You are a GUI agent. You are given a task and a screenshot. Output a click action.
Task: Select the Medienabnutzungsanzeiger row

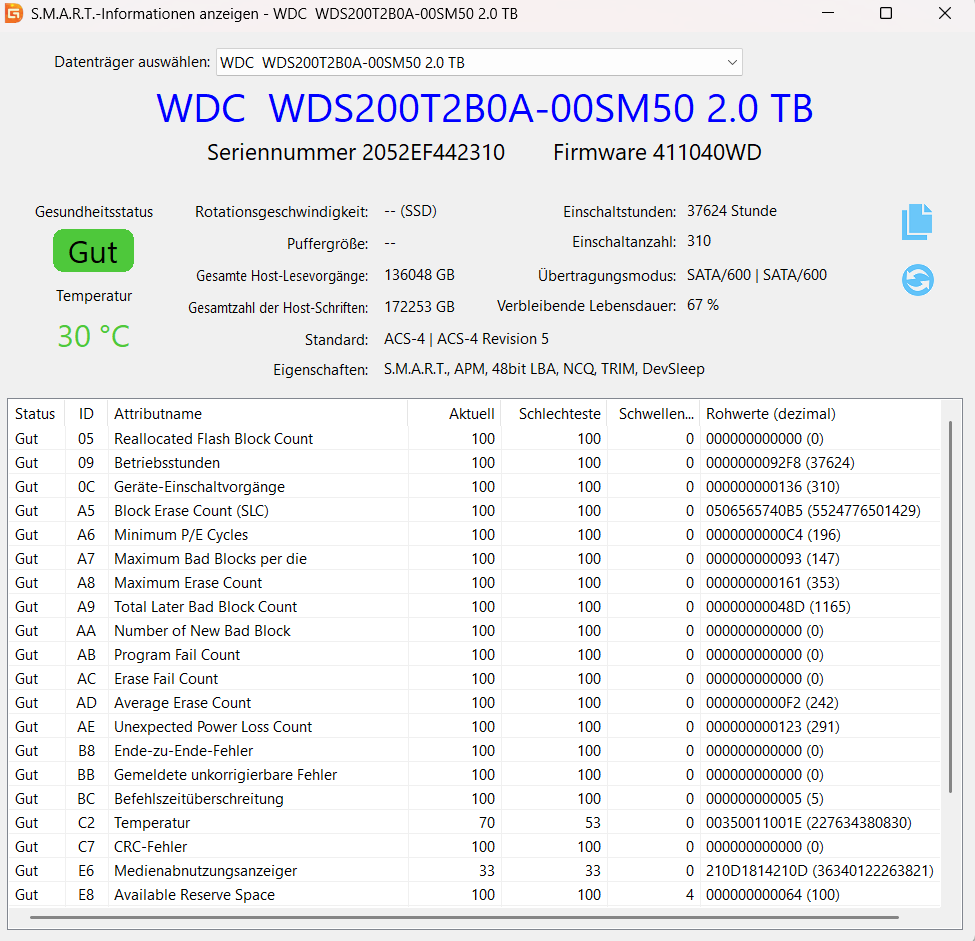click(x=205, y=871)
